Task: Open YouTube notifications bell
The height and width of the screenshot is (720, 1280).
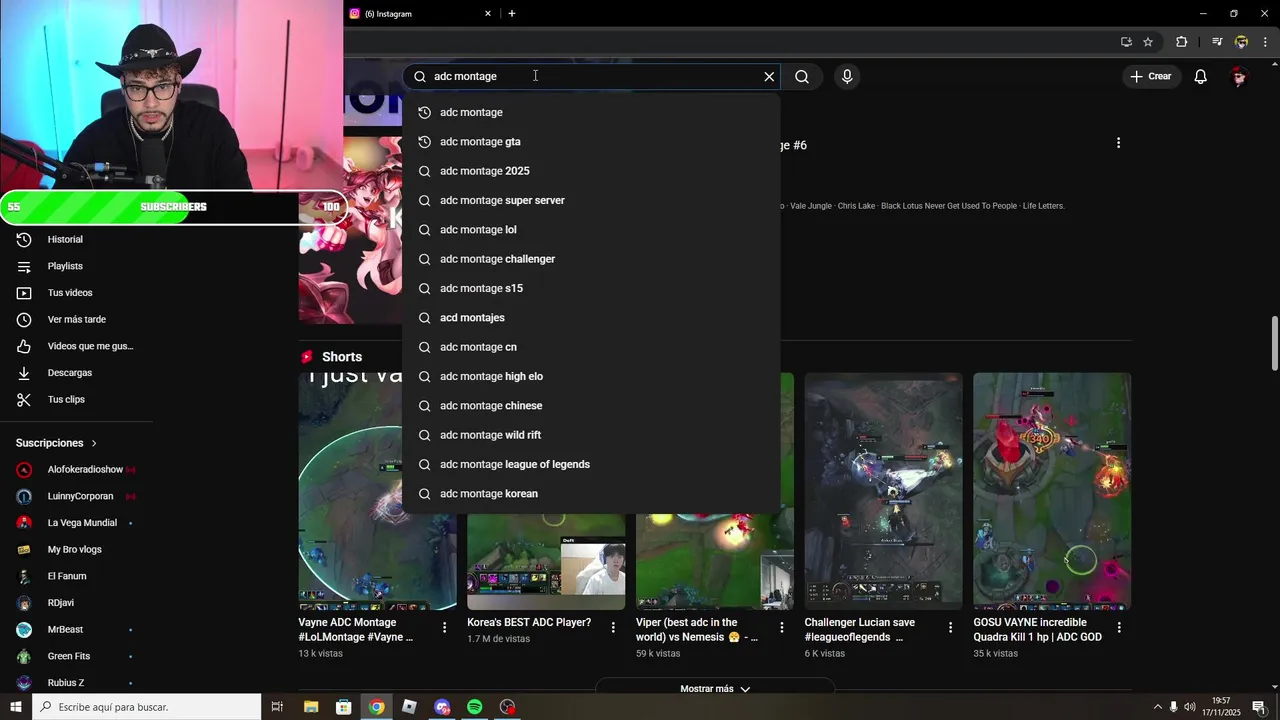Action: click(x=1200, y=76)
